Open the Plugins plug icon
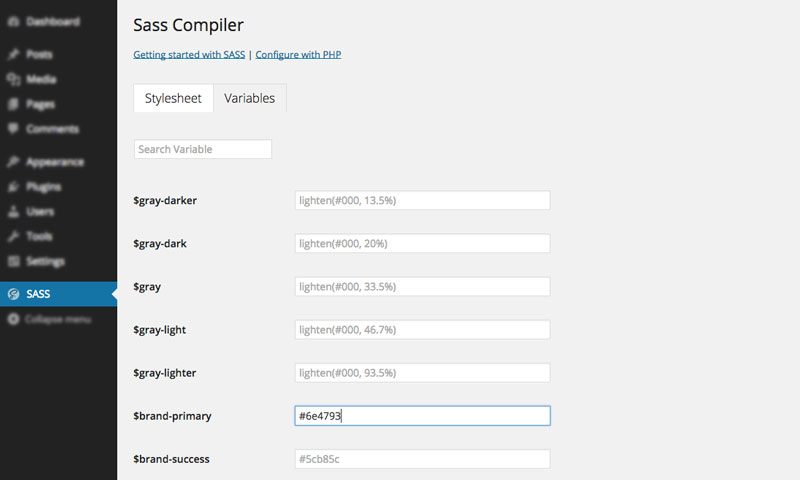Screen dimensions: 800x480 (x=14, y=187)
